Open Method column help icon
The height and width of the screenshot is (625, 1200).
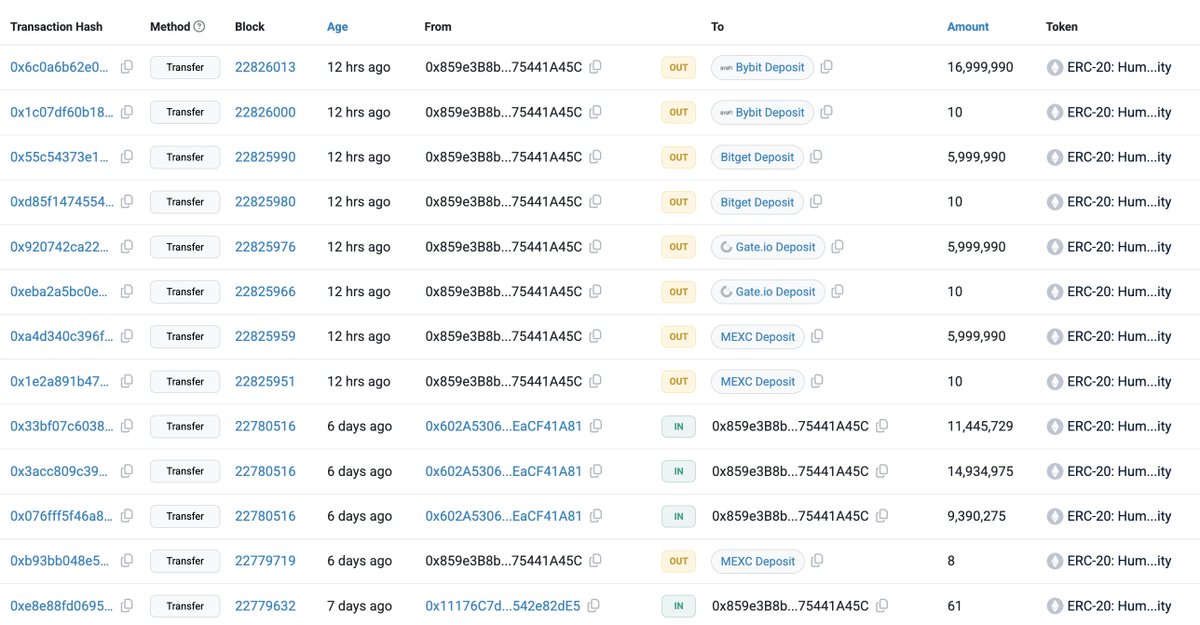[x=199, y=27]
